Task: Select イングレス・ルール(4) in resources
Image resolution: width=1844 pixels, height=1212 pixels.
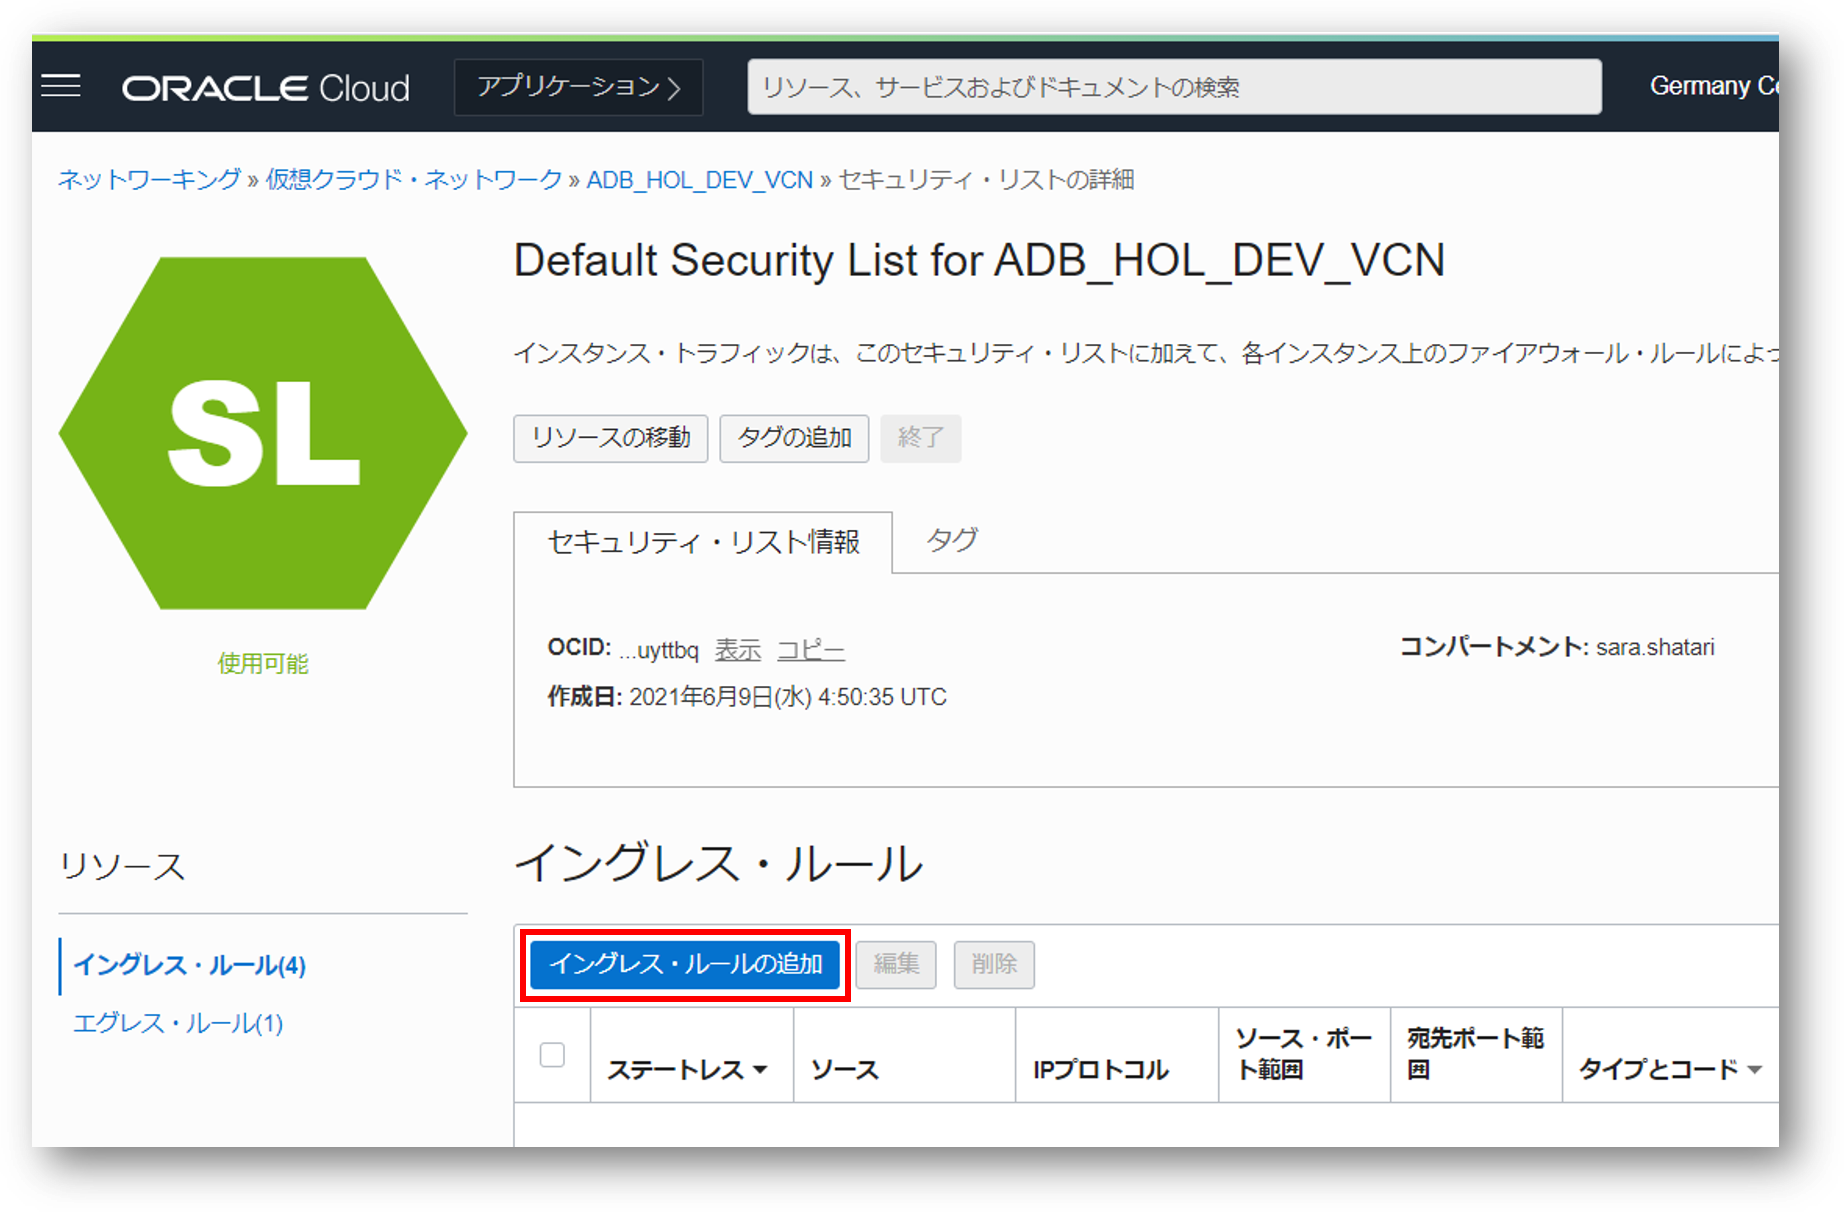Action: click(x=190, y=965)
